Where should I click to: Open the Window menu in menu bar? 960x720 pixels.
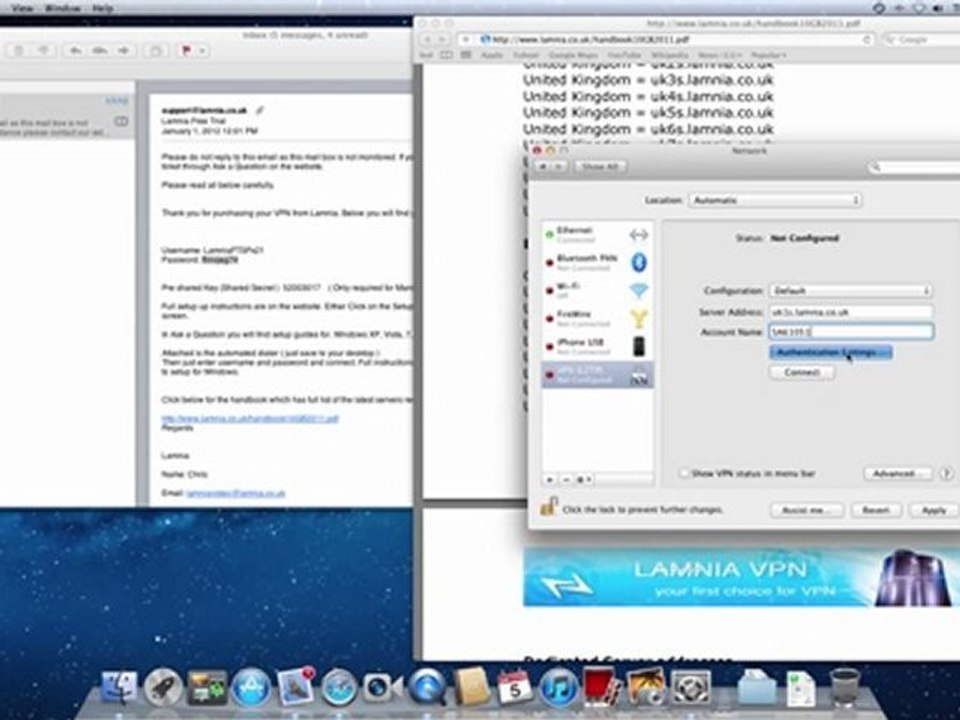click(63, 8)
